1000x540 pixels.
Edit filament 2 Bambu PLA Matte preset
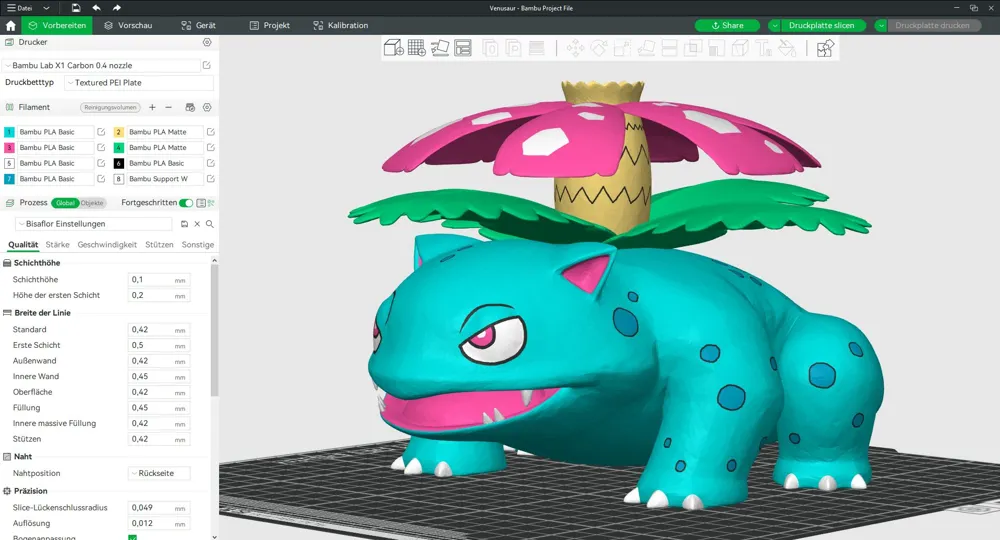[x=210, y=132]
